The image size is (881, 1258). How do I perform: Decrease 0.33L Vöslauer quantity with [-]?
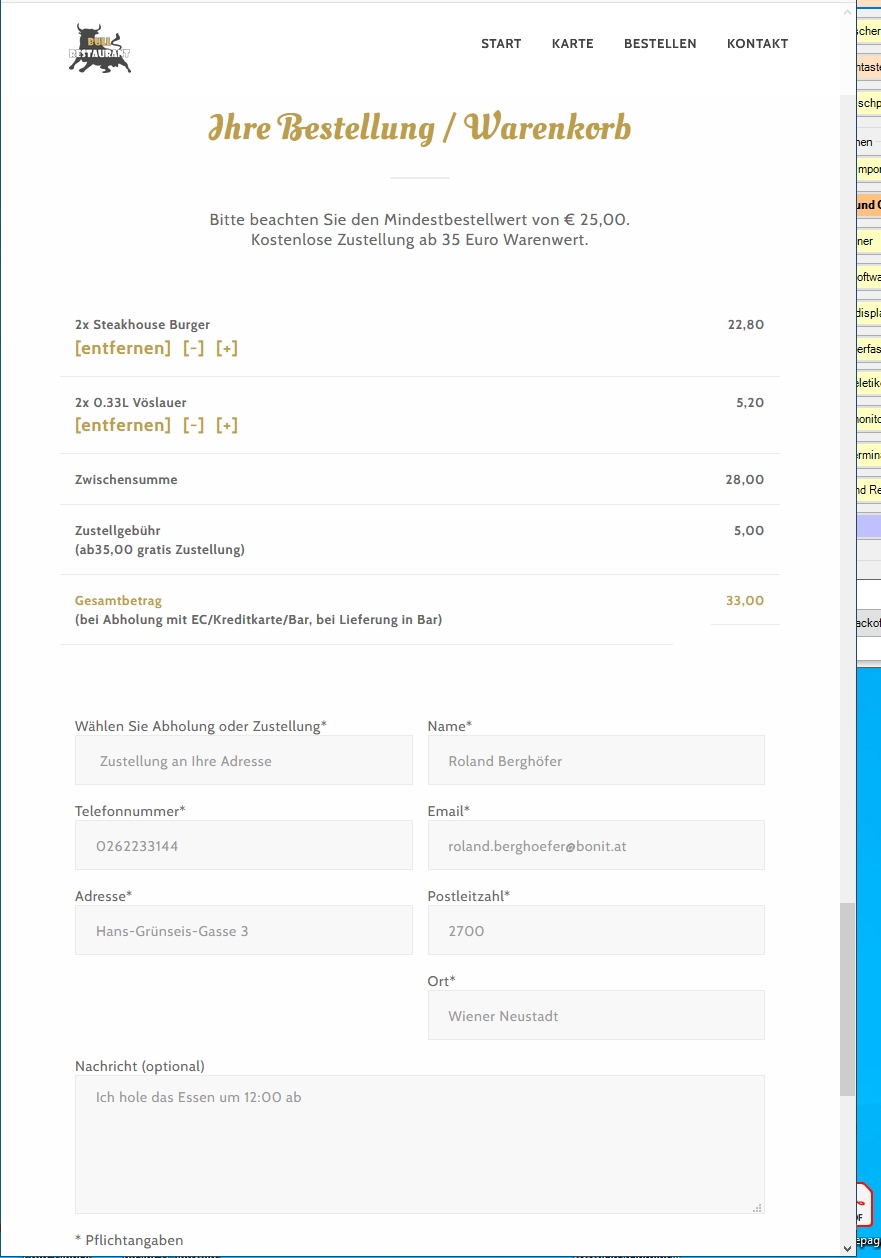(x=193, y=425)
